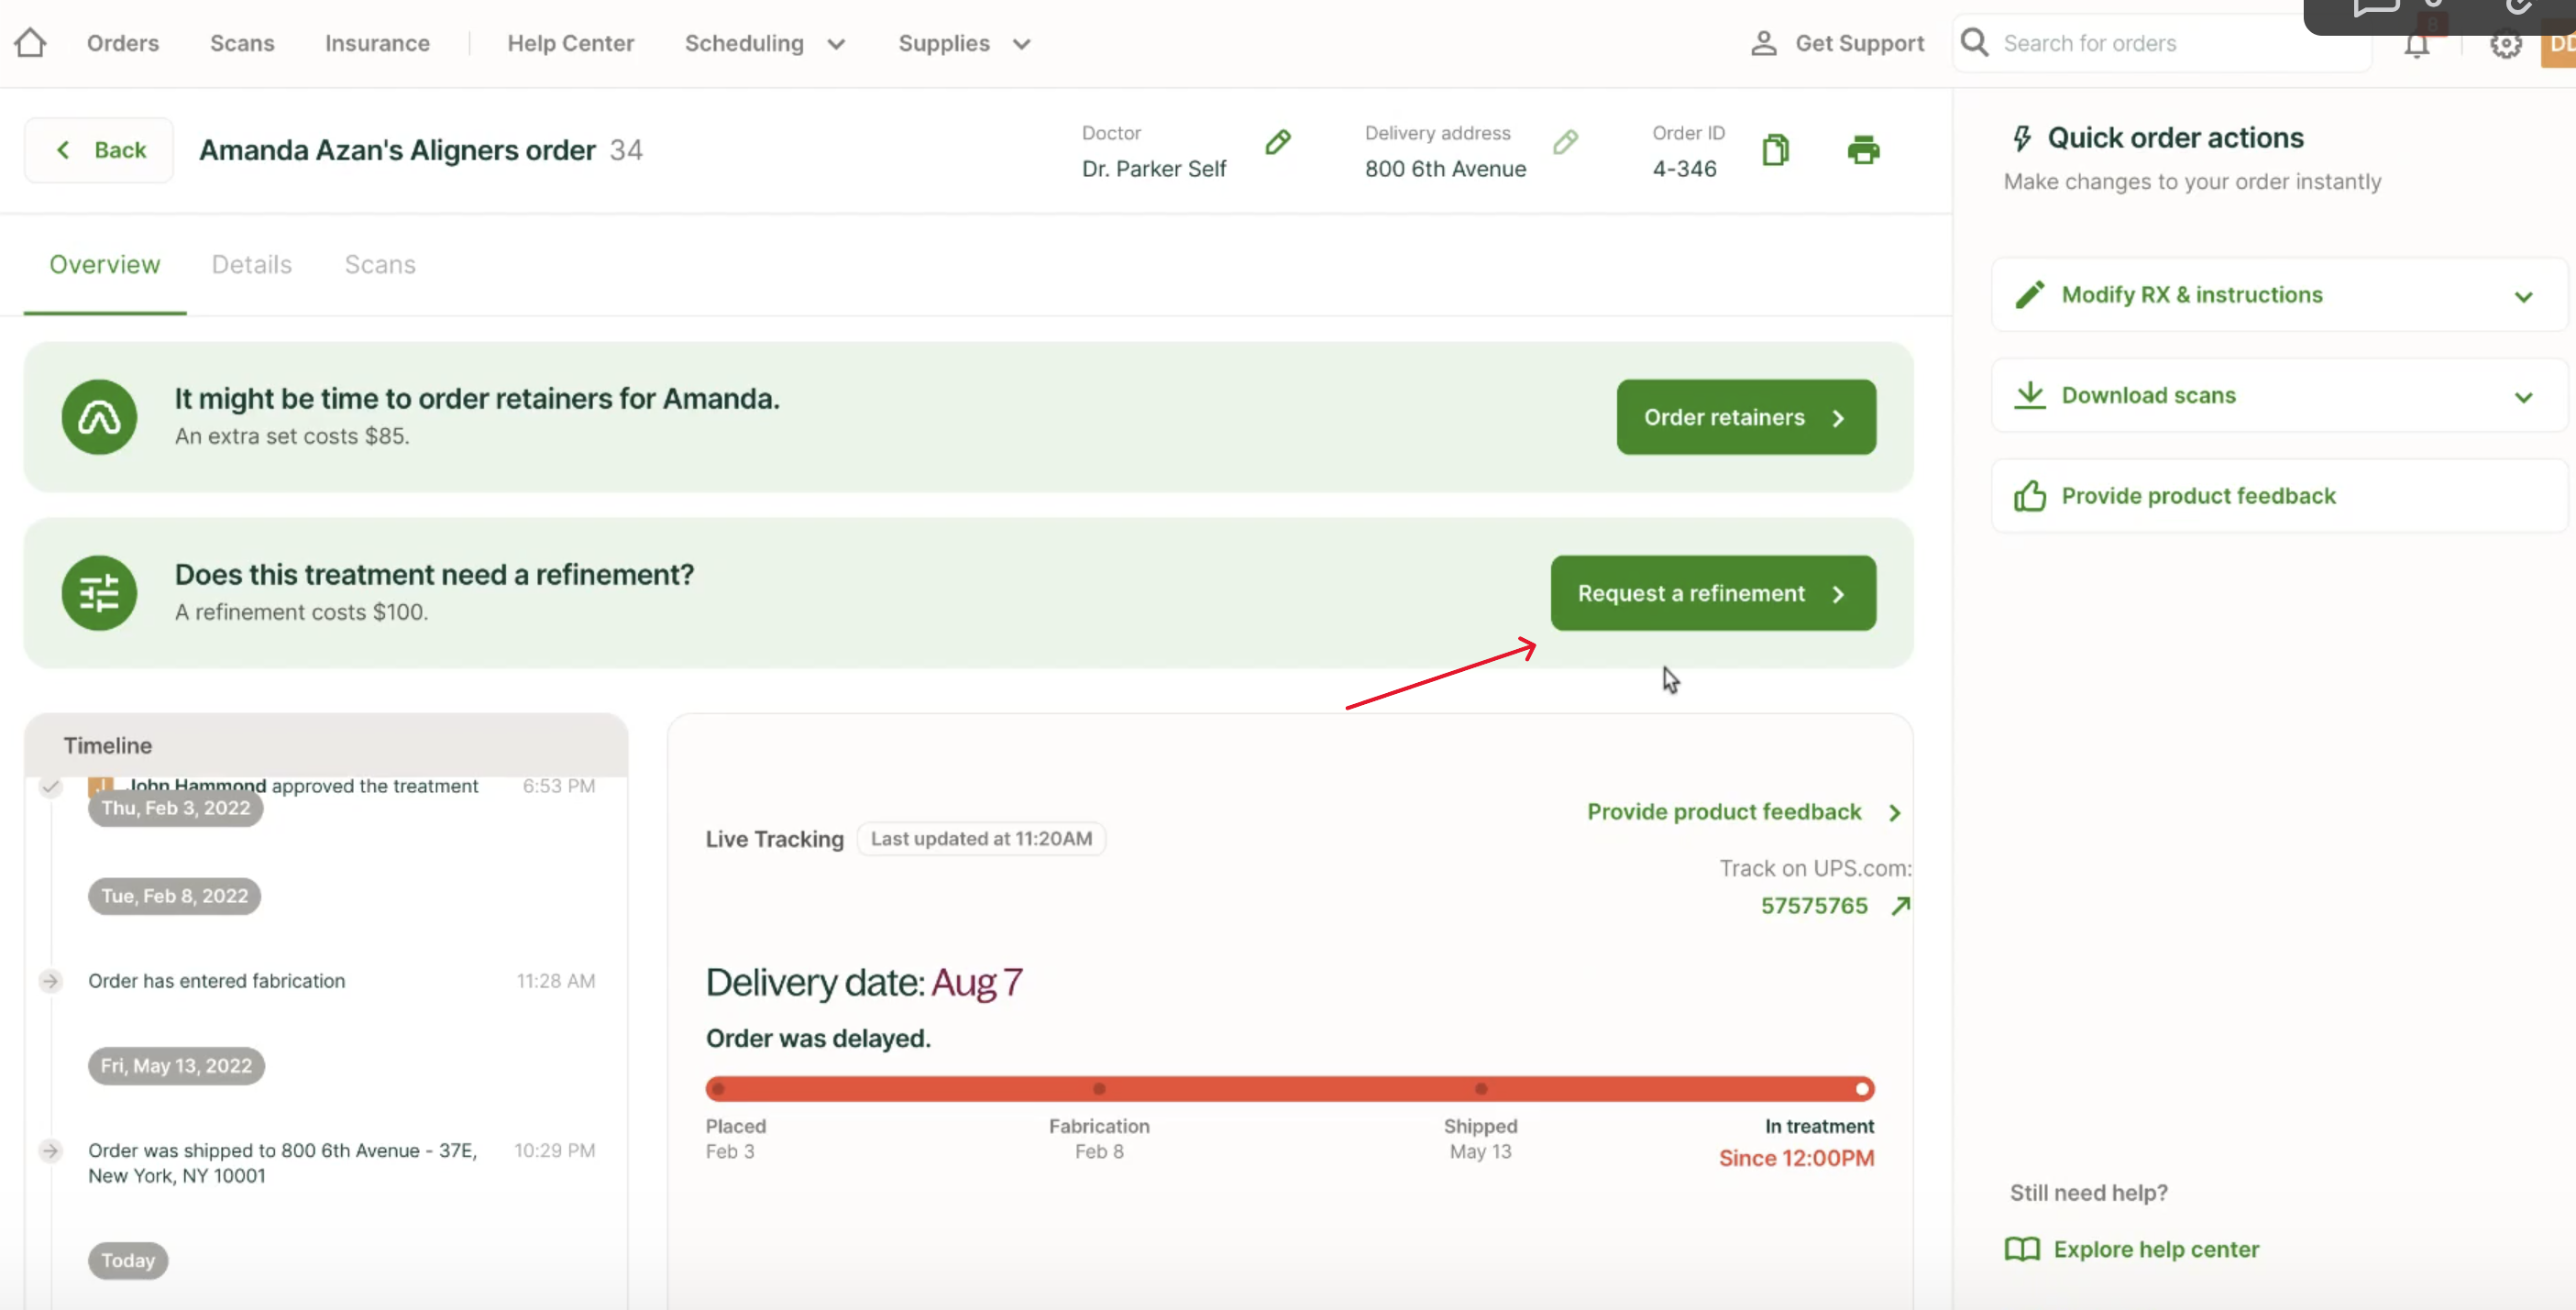Edit delivery address pencil icon
Screen dimensions: 2576x1310
(1565, 143)
